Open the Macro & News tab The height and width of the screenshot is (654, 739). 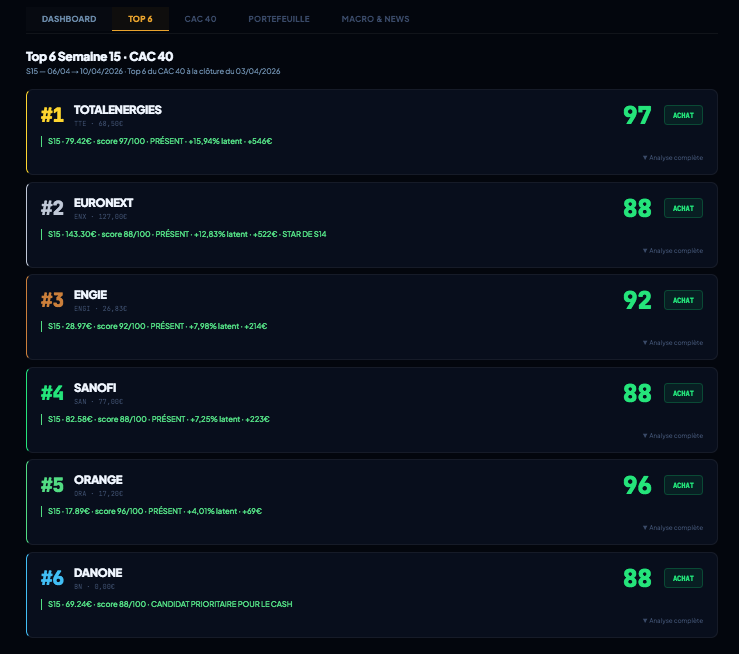pos(375,19)
